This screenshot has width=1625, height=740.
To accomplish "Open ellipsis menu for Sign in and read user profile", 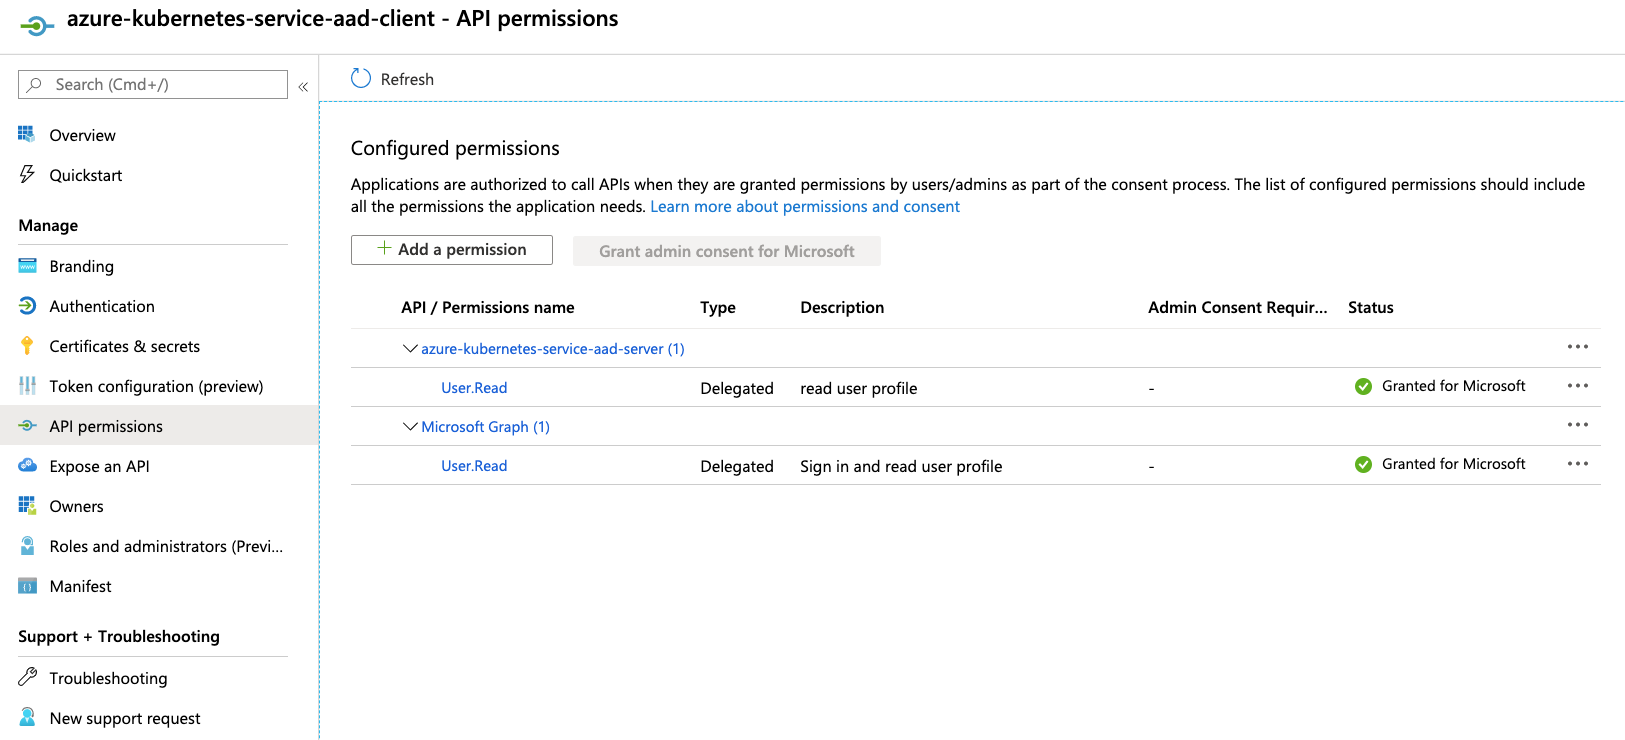I will coord(1578,464).
